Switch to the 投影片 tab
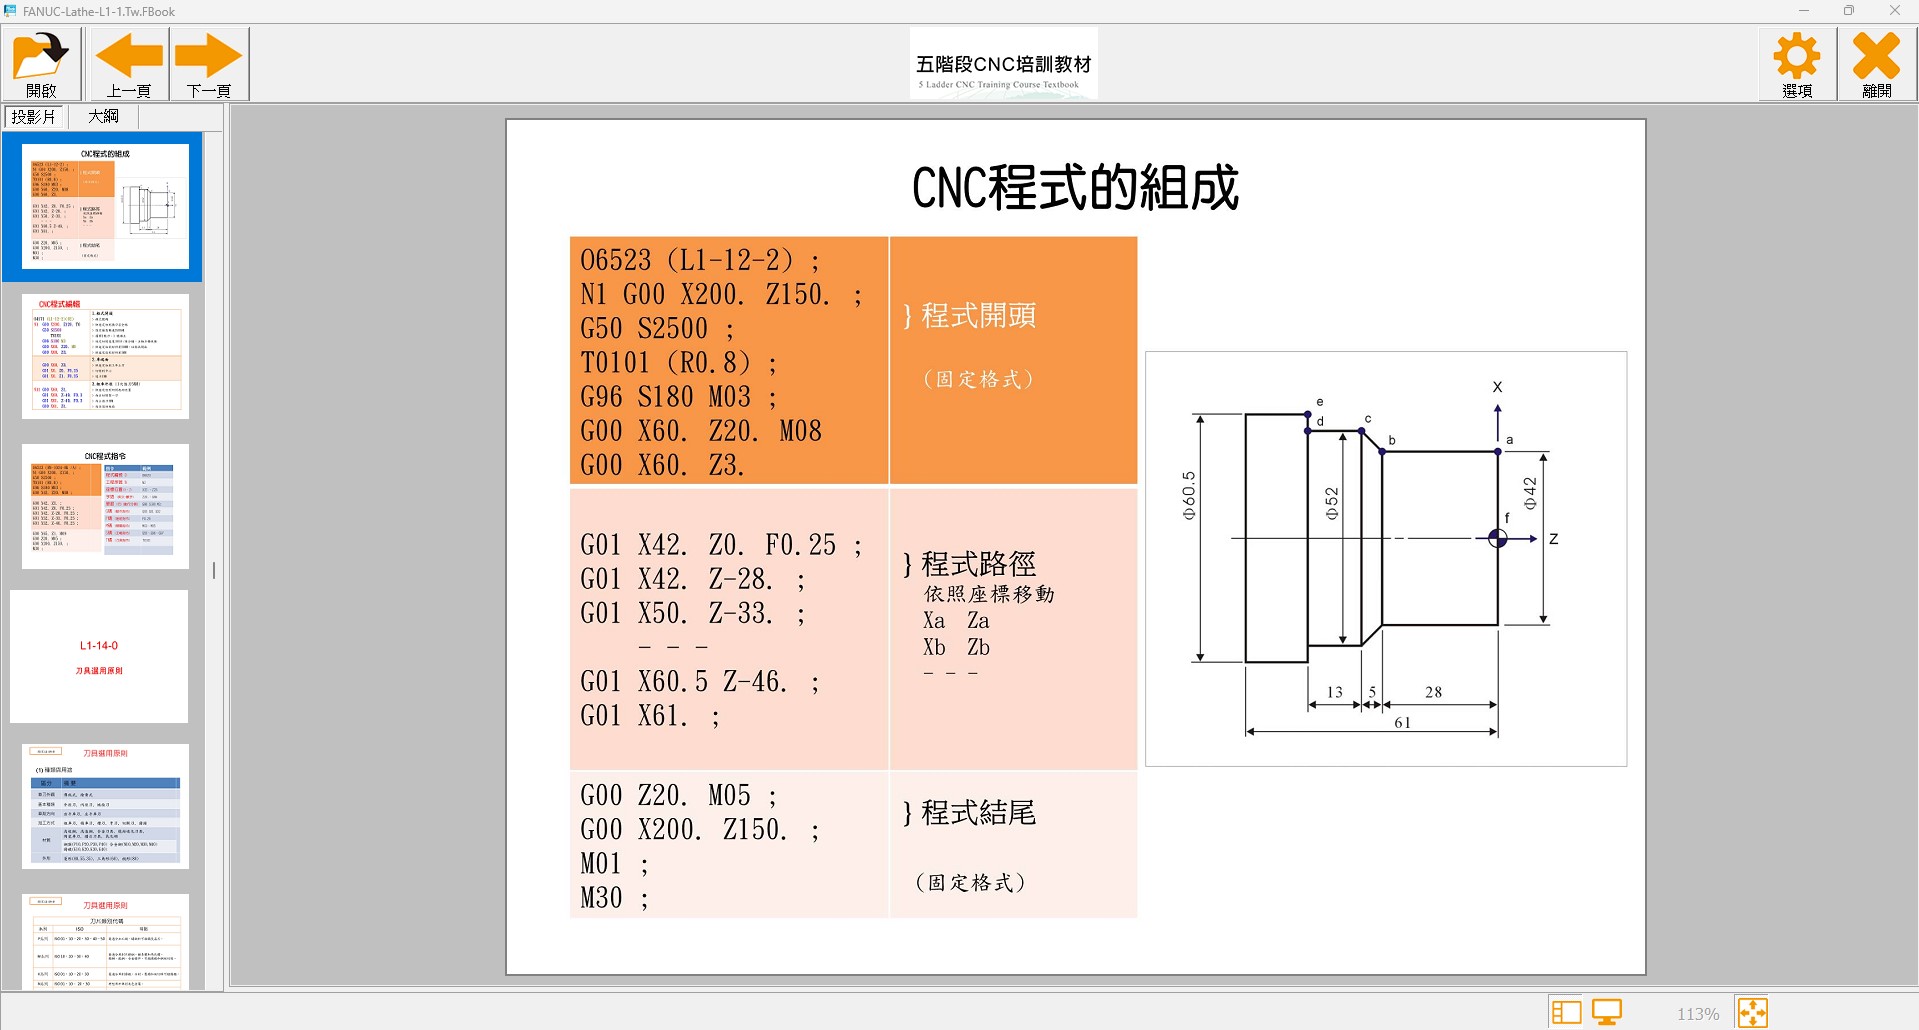The width and height of the screenshot is (1919, 1030). [34, 116]
